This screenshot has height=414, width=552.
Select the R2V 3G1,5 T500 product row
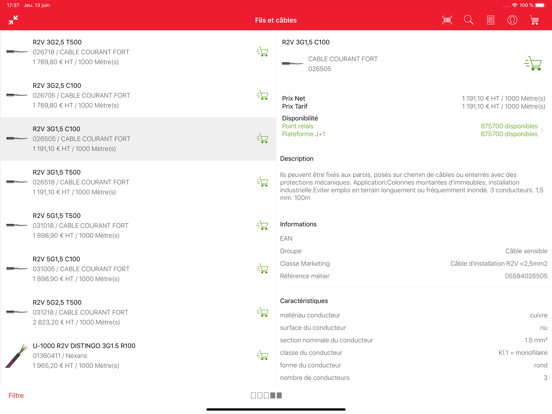138,182
